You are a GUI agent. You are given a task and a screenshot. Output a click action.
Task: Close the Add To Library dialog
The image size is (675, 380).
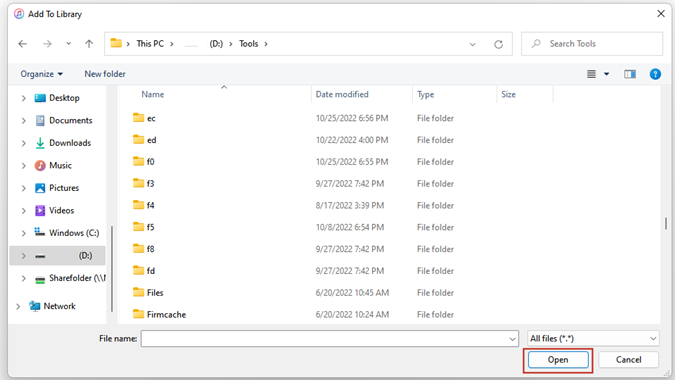pyautogui.click(x=661, y=14)
